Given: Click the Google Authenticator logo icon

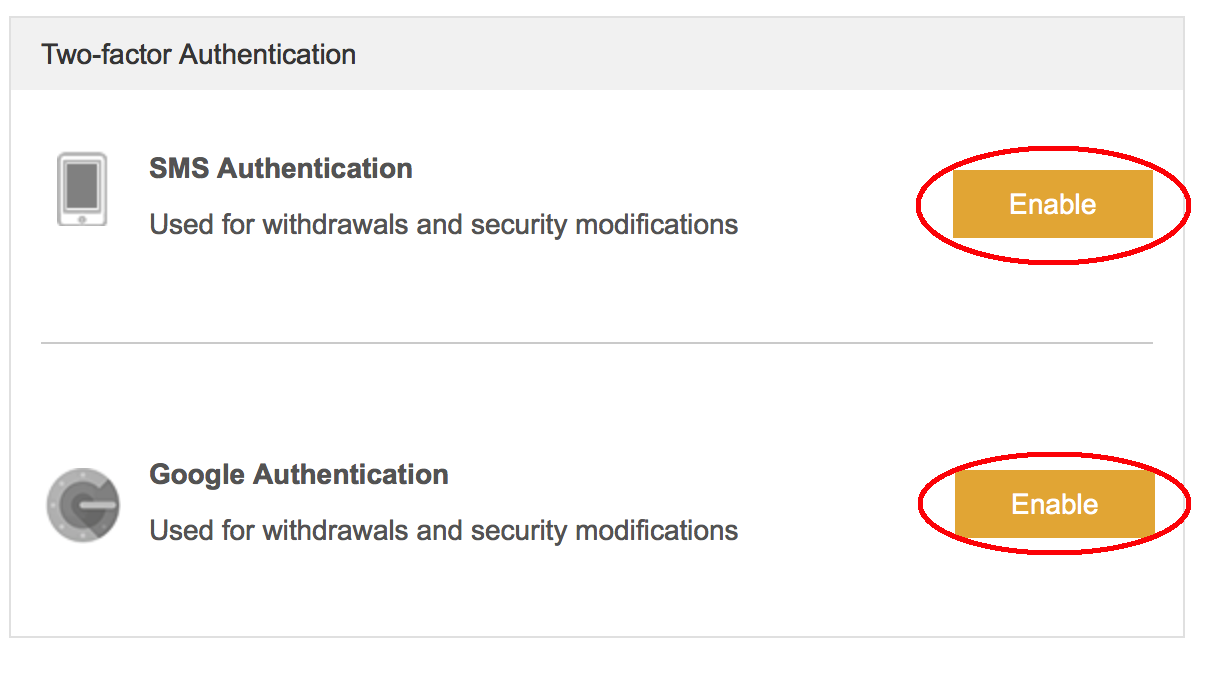Looking at the screenshot, I should 83,504.
